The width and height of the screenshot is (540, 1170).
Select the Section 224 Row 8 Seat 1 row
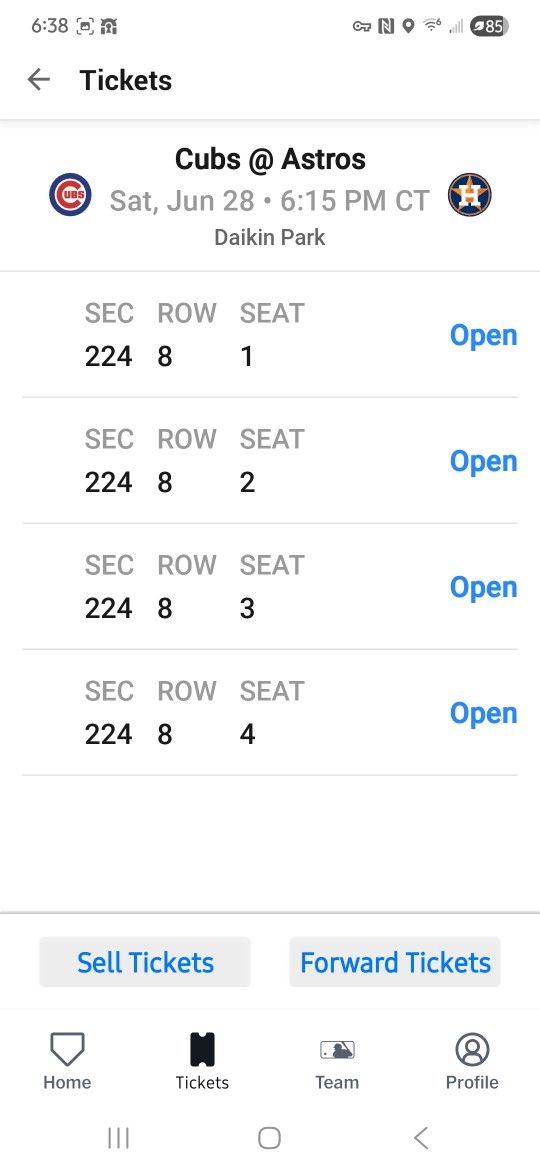click(270, 335)
